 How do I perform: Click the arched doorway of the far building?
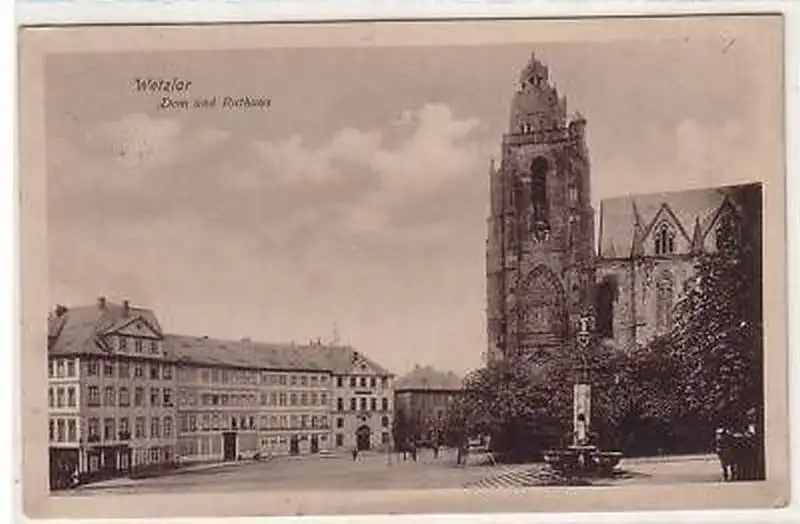(x=362, y=437)
